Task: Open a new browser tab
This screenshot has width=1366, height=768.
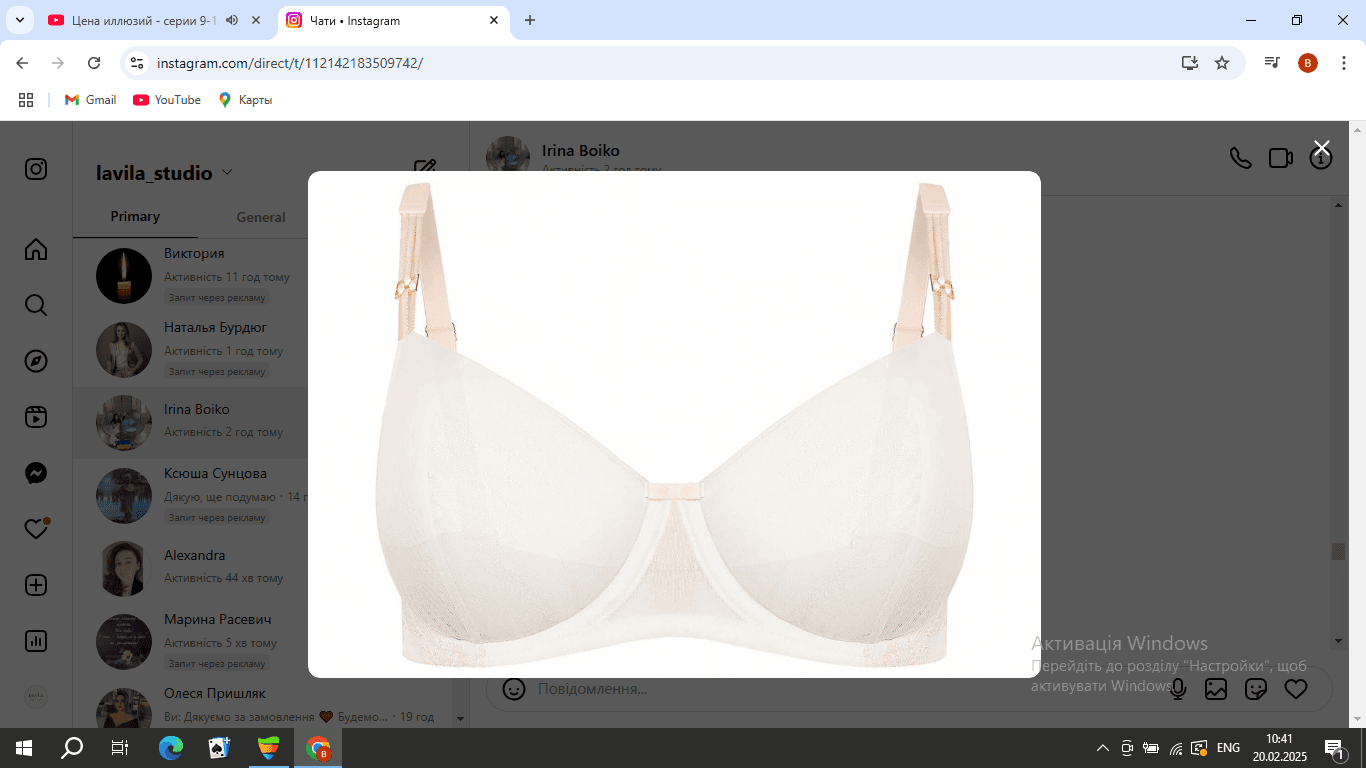Action: click(x=530, y=20)
